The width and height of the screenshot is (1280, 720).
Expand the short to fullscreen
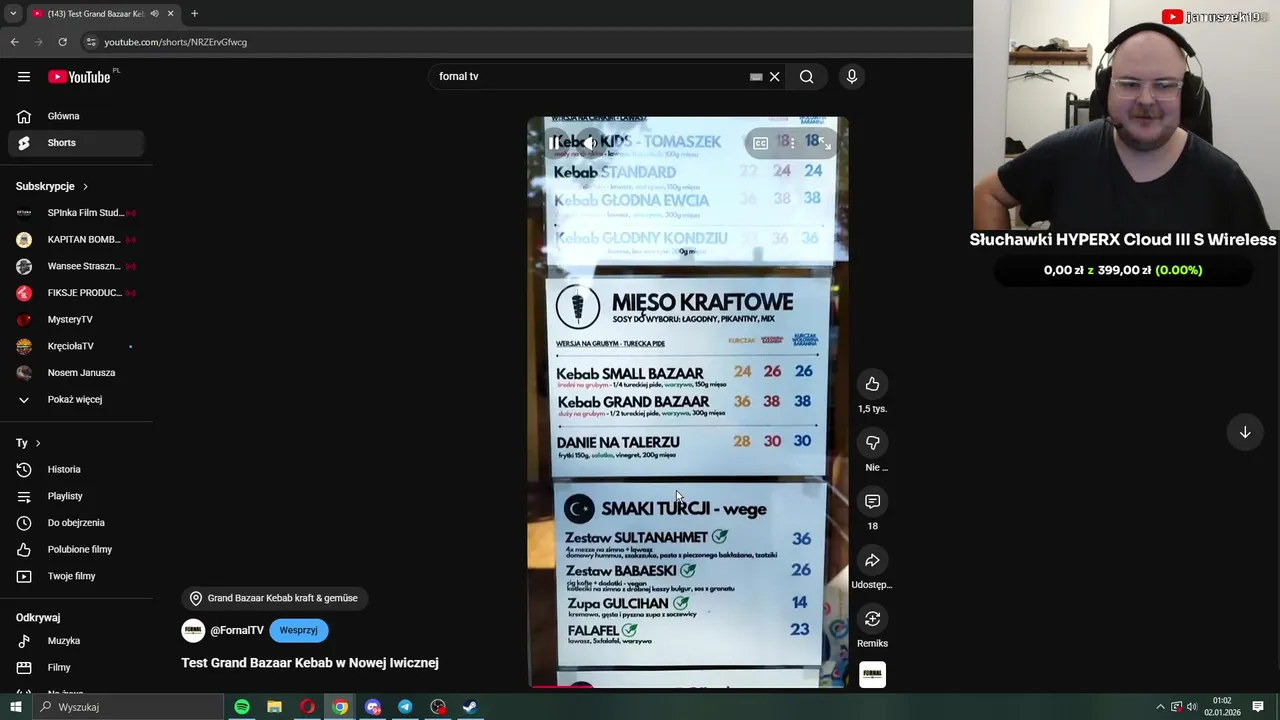(x=824, y=143)
